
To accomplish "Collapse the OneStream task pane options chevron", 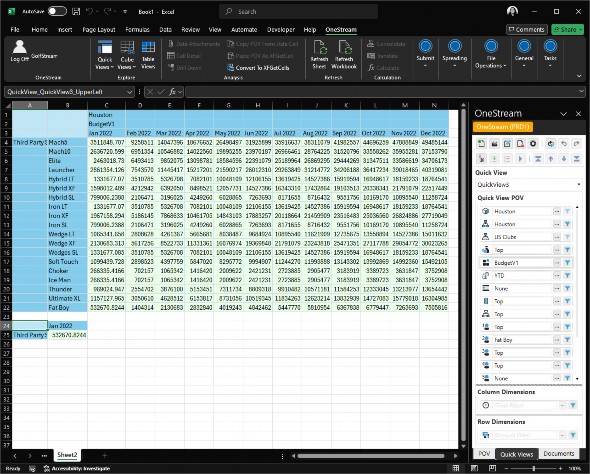I will [x=563, y=114].
